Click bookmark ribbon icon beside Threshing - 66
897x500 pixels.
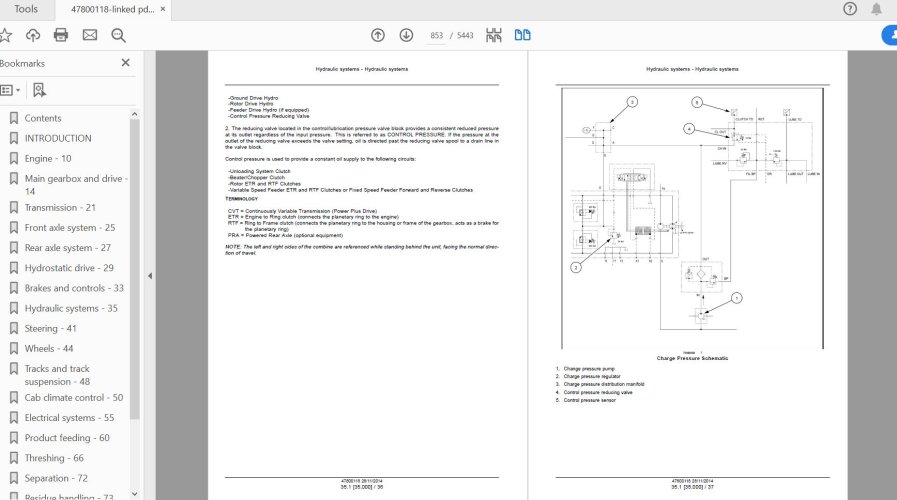14,458
